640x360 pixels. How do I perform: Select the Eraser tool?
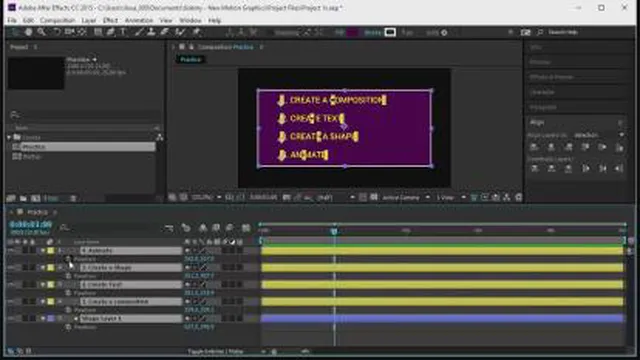point(164,32)
